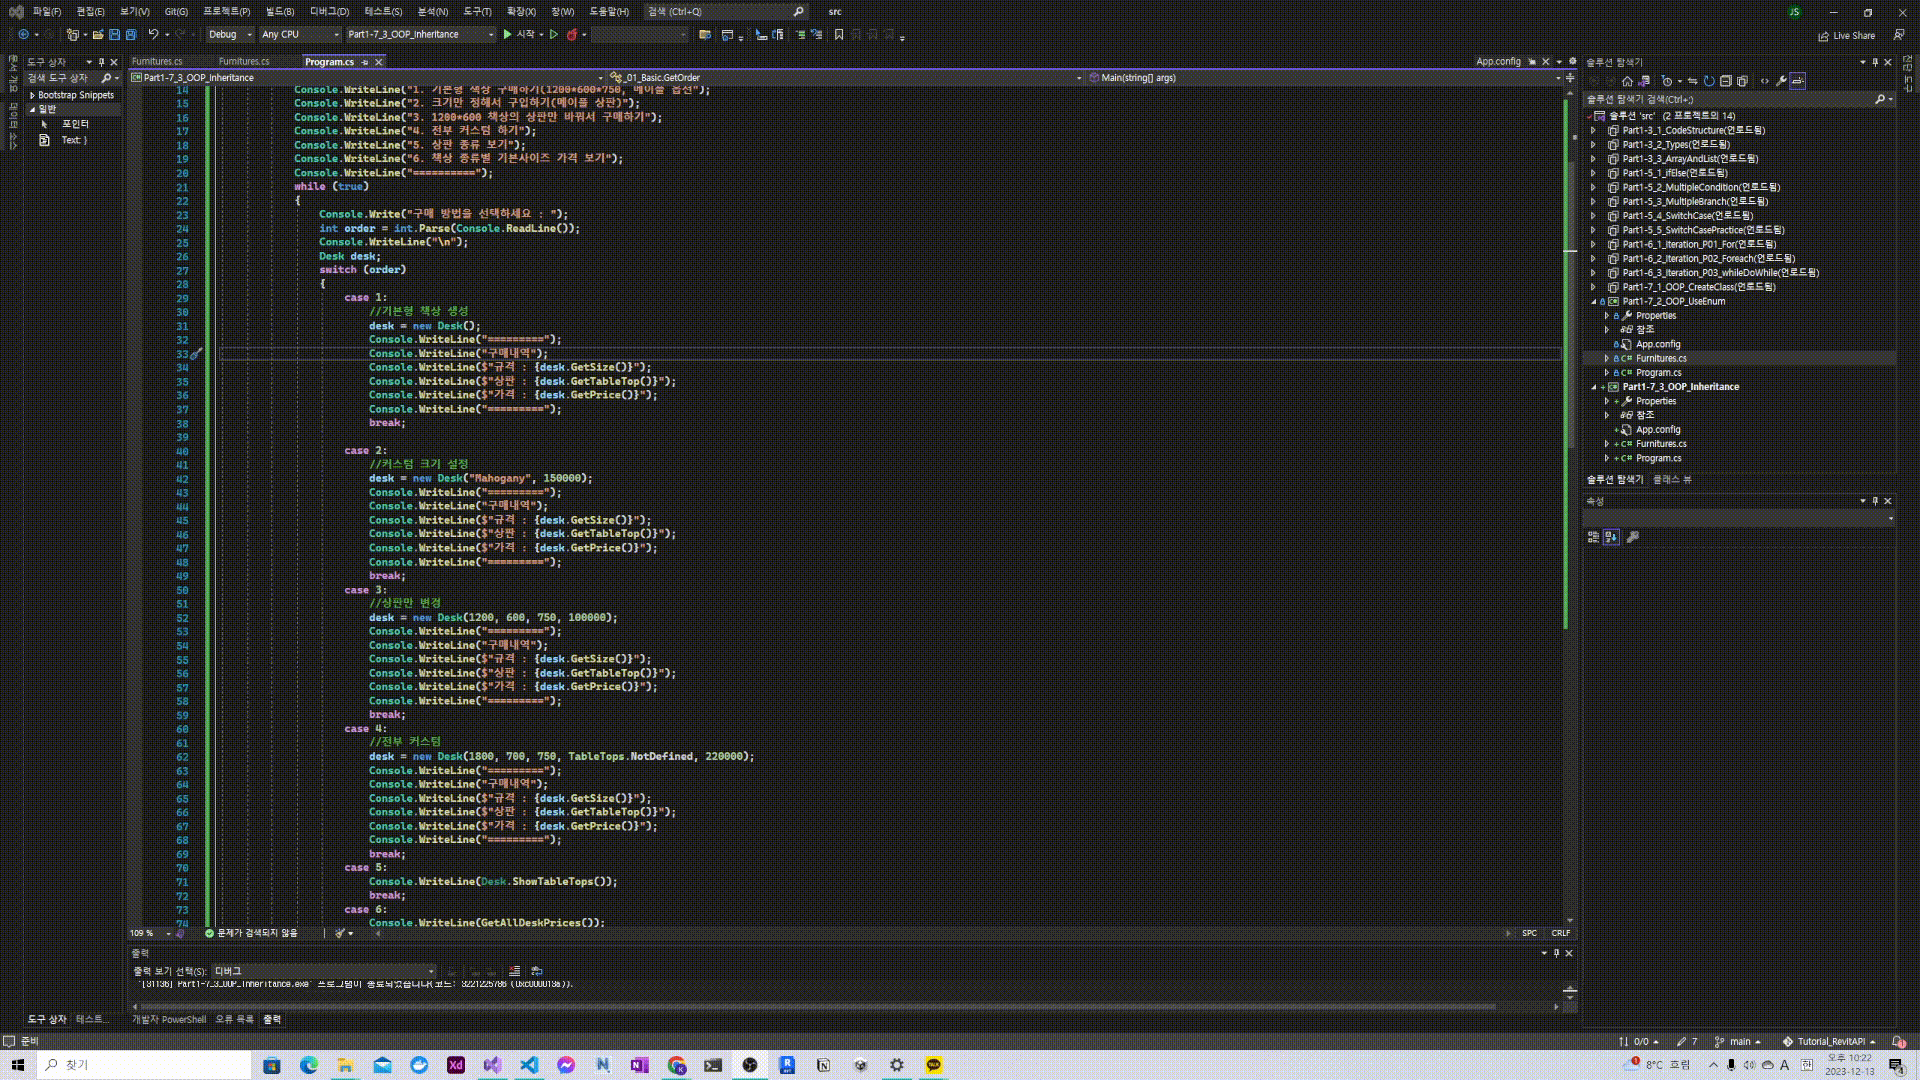Image resolution: width=1920 pixels, height=1080 pixels.
Task: Switch to the 오류 목록 tab
Action: pyautogui.click(x=234, y=1019)
